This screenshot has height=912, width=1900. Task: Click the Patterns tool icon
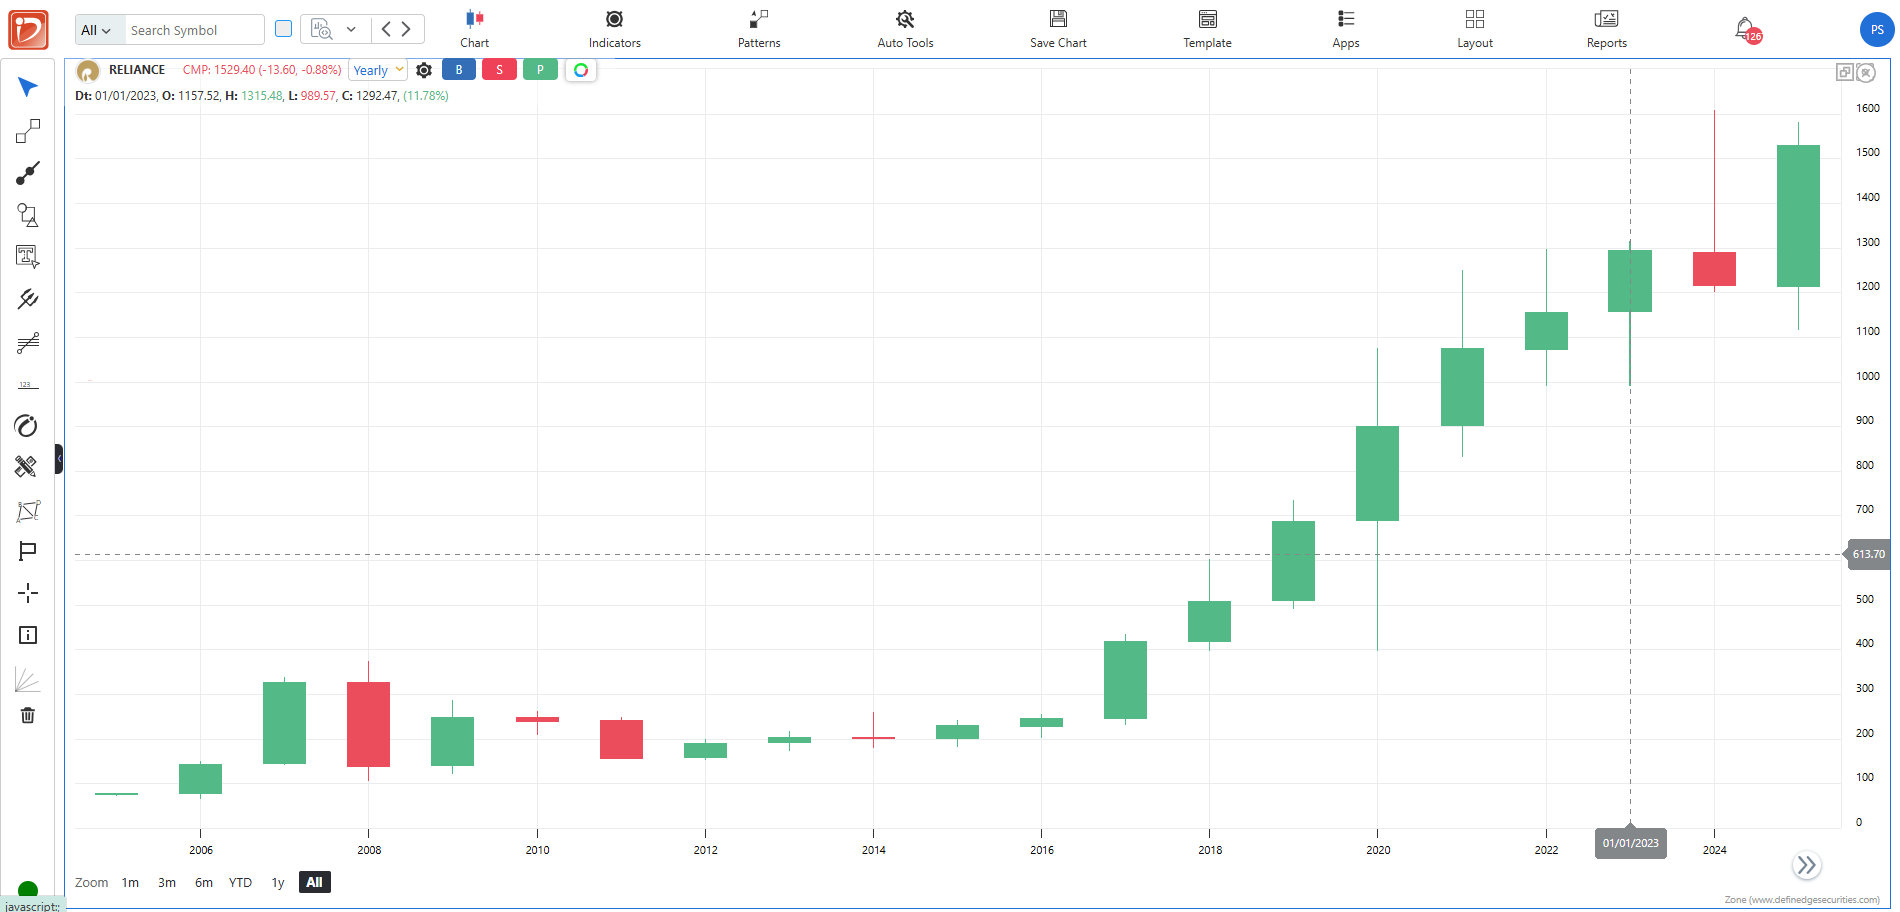(x=759, y=29)
